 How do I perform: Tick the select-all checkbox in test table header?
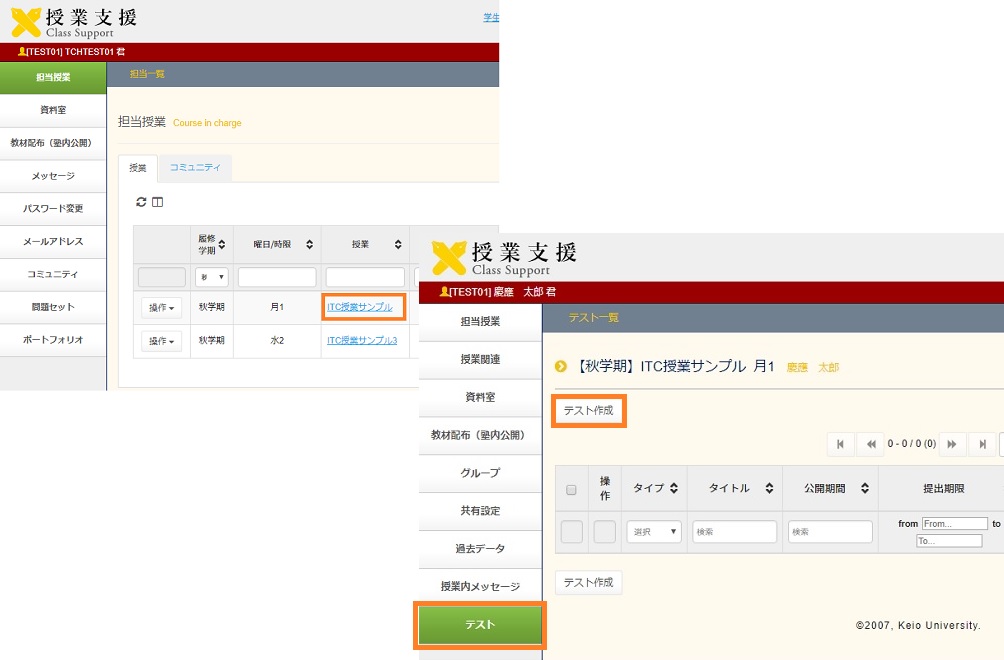click(572, 490)
